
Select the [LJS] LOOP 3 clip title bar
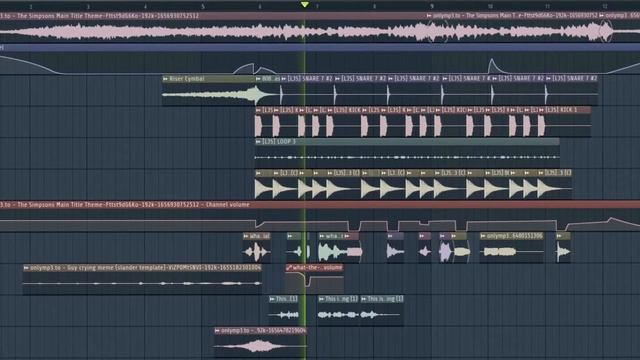click(x=407, y=142)
